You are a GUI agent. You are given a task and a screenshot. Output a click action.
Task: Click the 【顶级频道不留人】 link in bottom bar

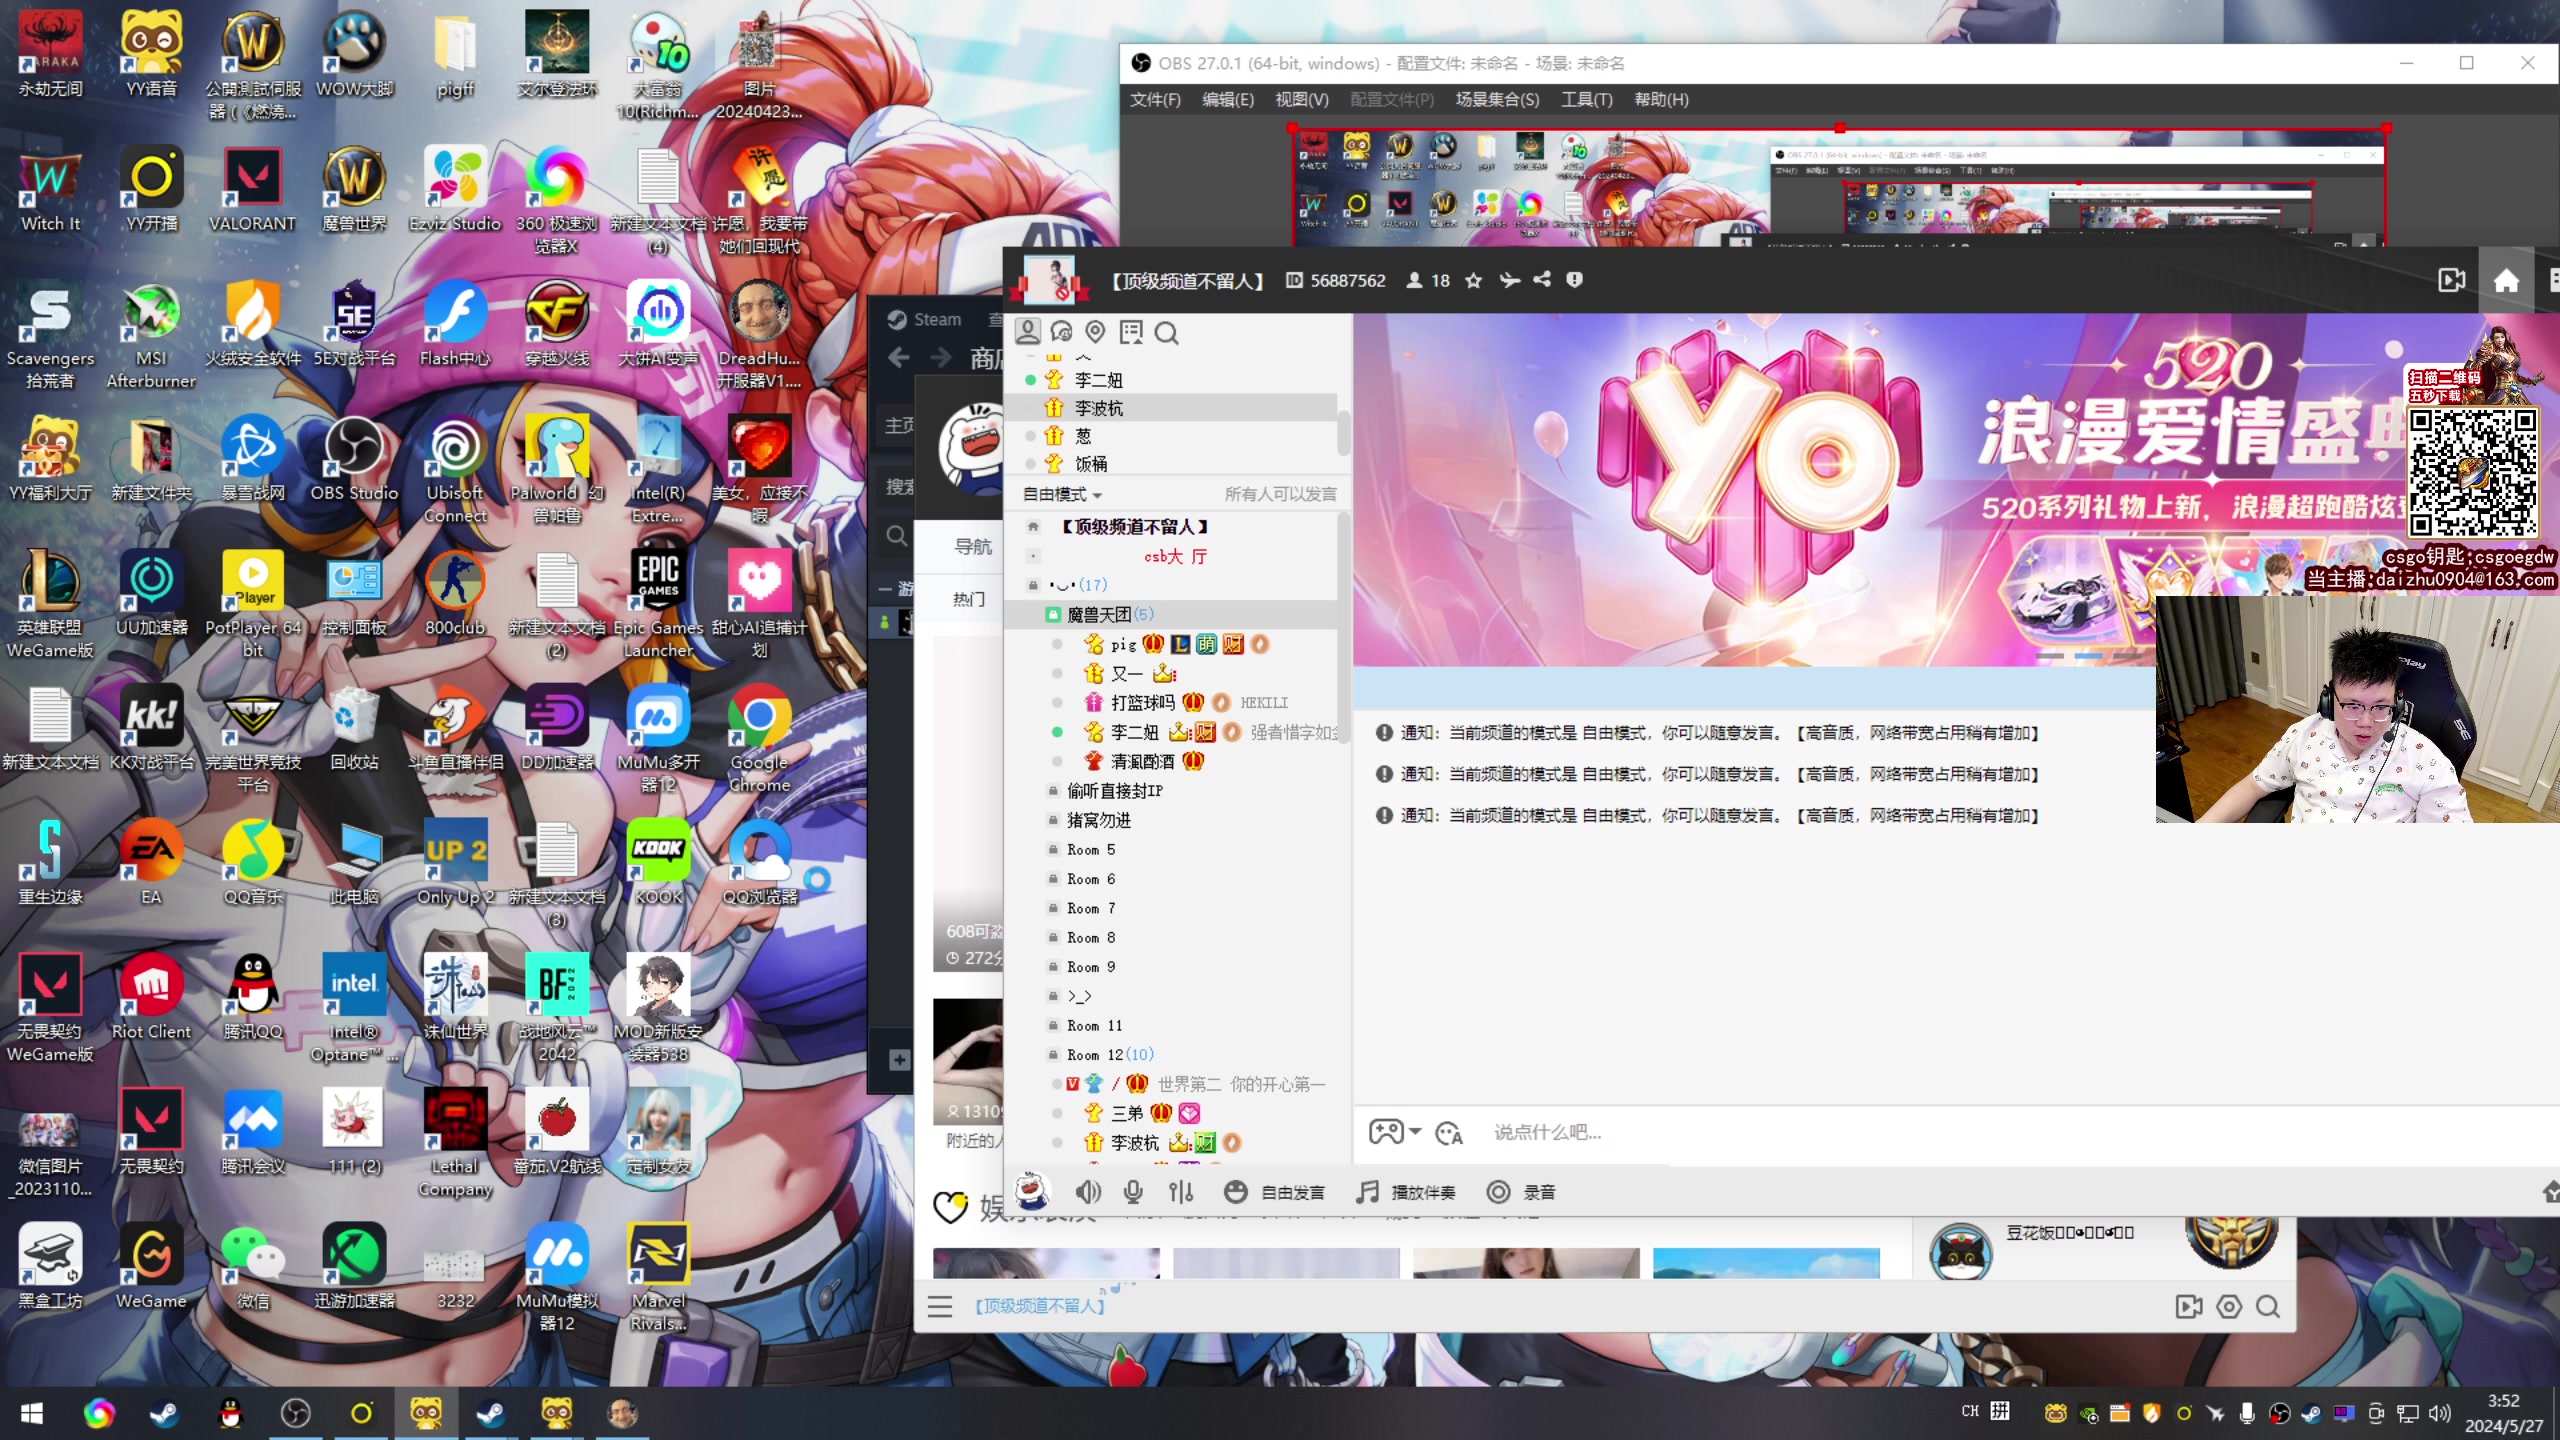[x=1040, y=1306]
